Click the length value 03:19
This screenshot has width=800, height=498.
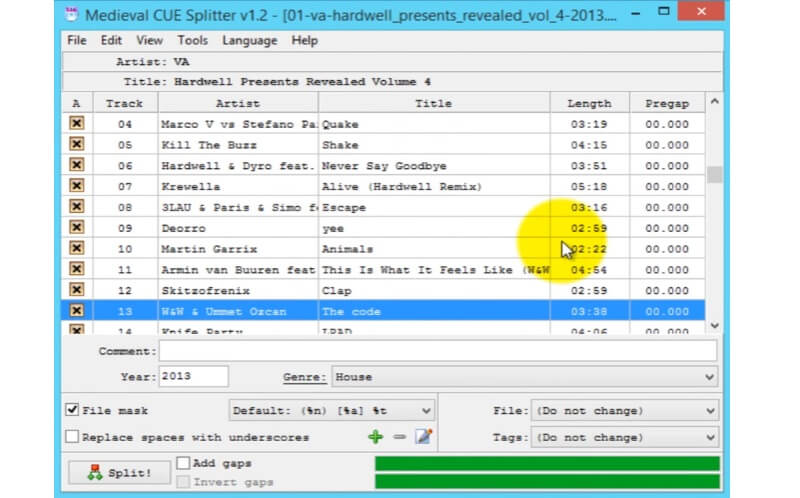tap(589, 124)
